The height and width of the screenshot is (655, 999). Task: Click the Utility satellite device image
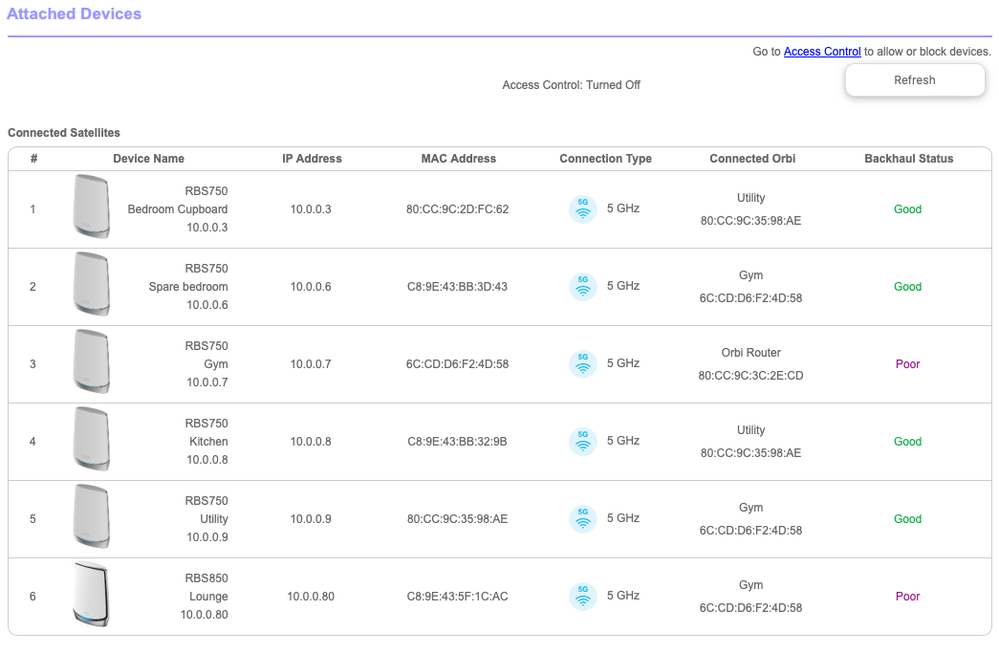pos(91,516)
